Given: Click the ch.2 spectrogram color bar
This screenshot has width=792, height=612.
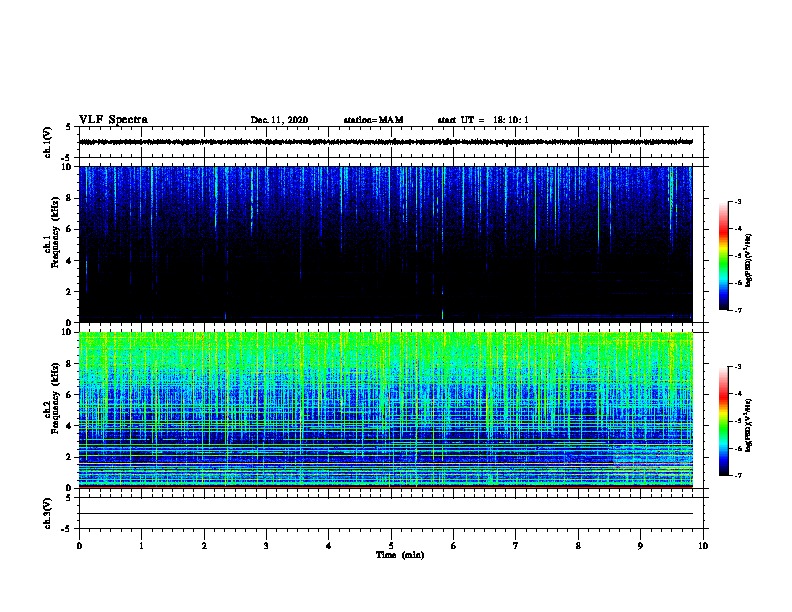Looking at the screenshot, I should click(x=724, y=421).
